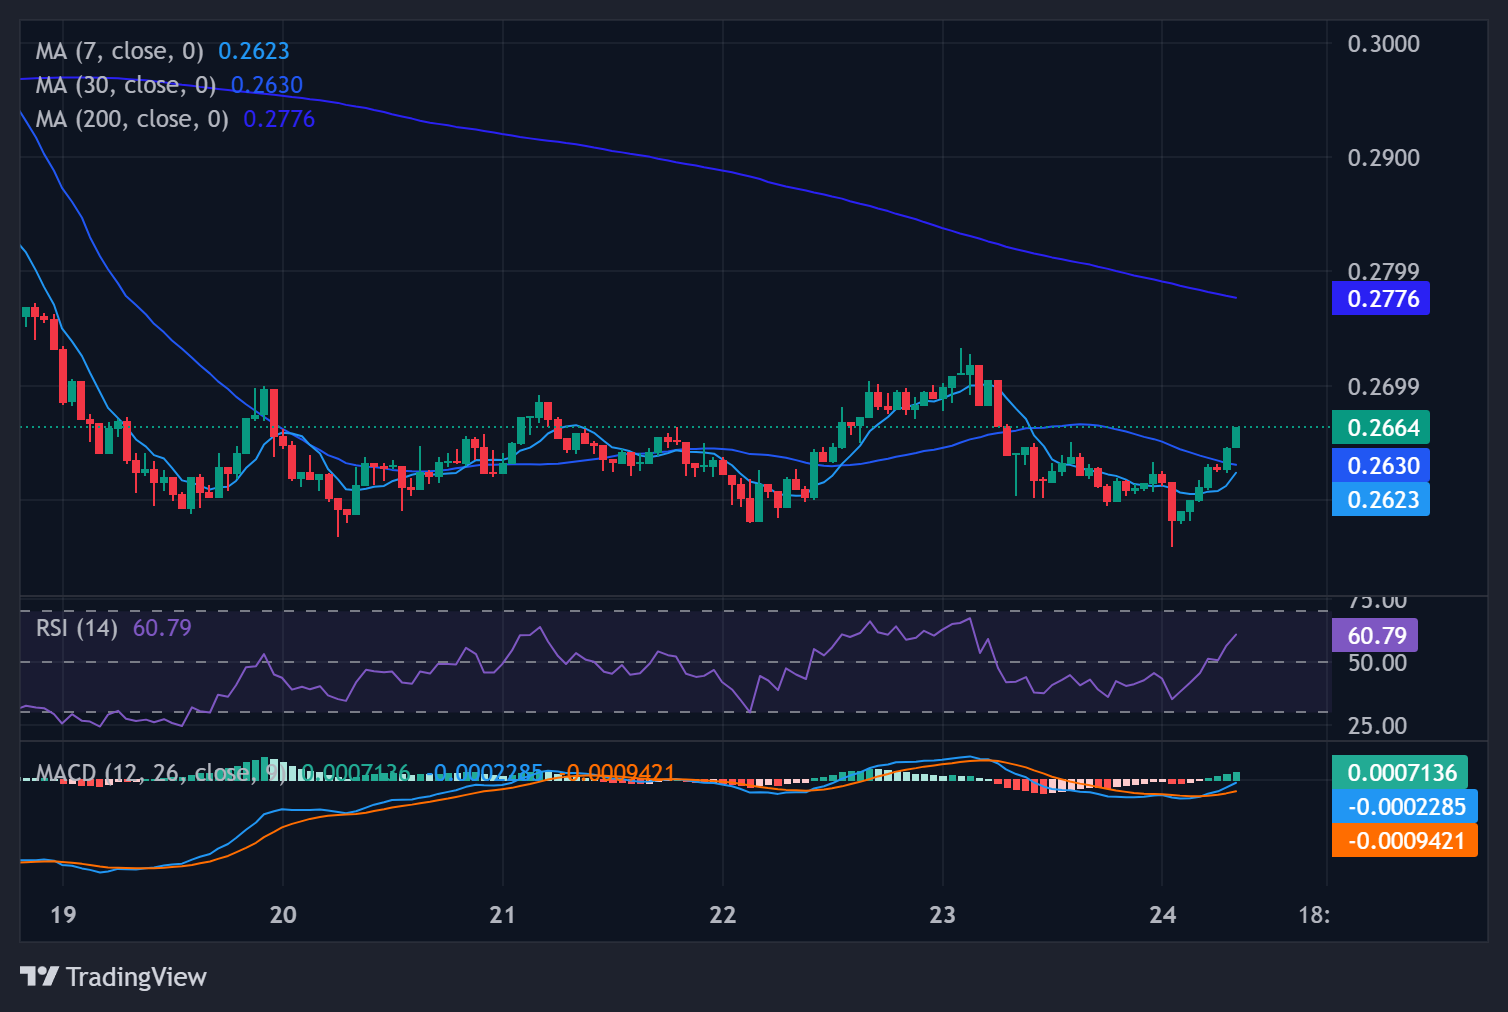Viewport: 1508px width, 1012px height.
Task: Click the blue -0.0002285 MACD line tag
Action: 1404,807
